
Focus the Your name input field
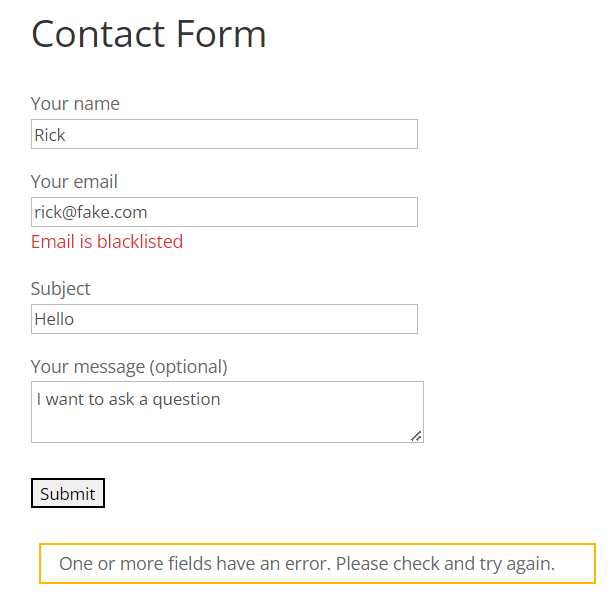click(224, 134)
